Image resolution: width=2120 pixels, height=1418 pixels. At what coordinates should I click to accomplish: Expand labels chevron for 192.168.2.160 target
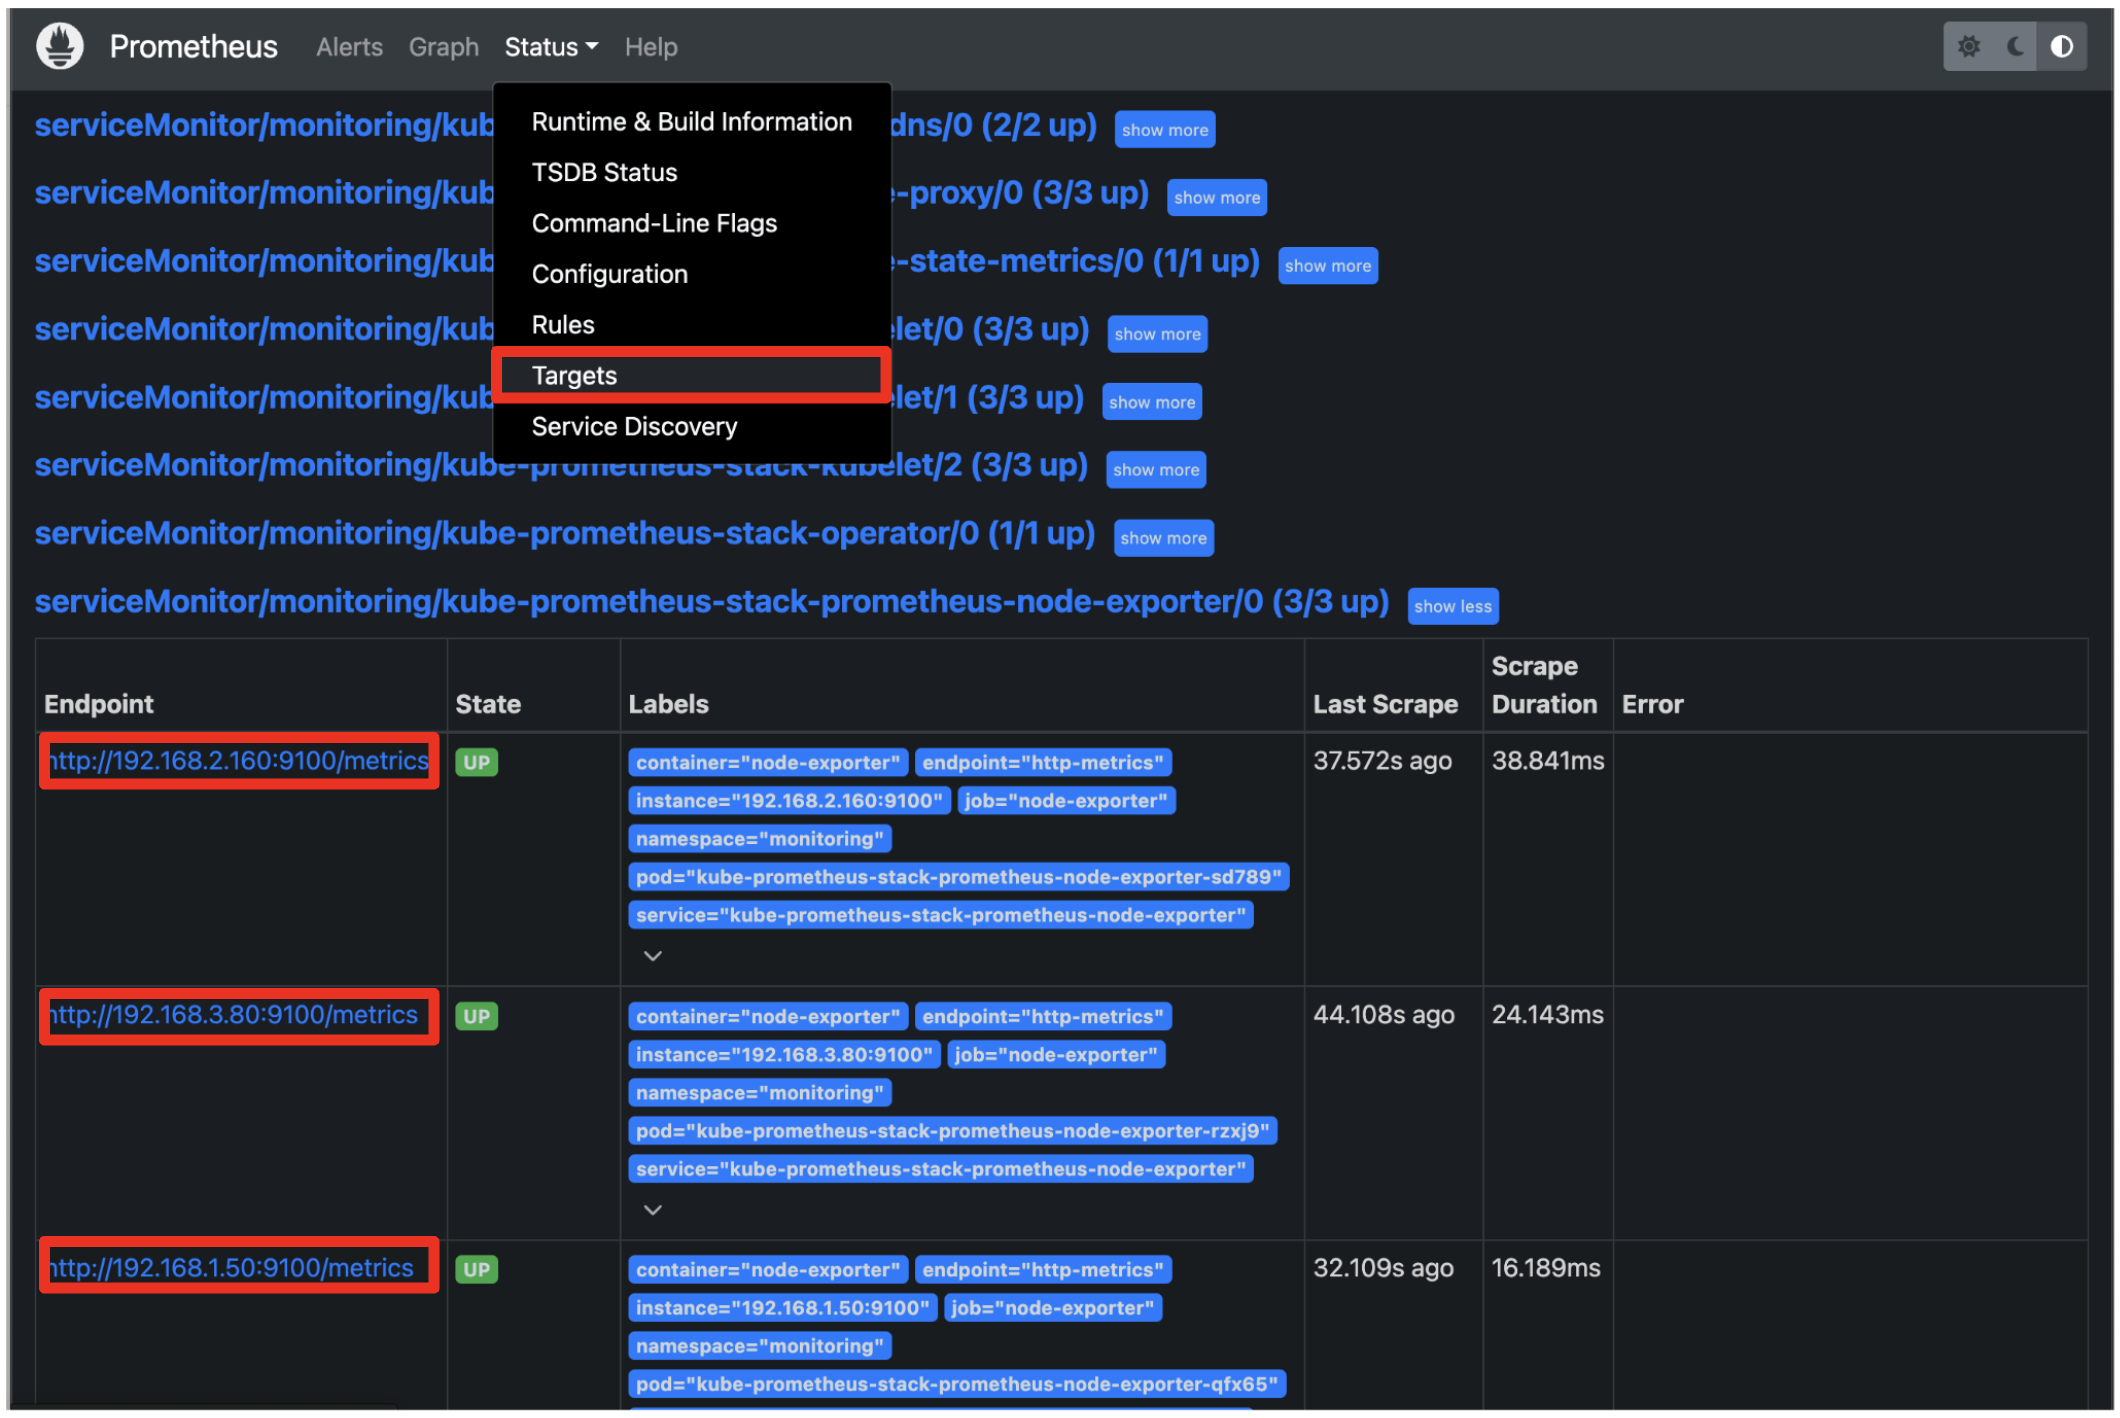pos(652,956)
